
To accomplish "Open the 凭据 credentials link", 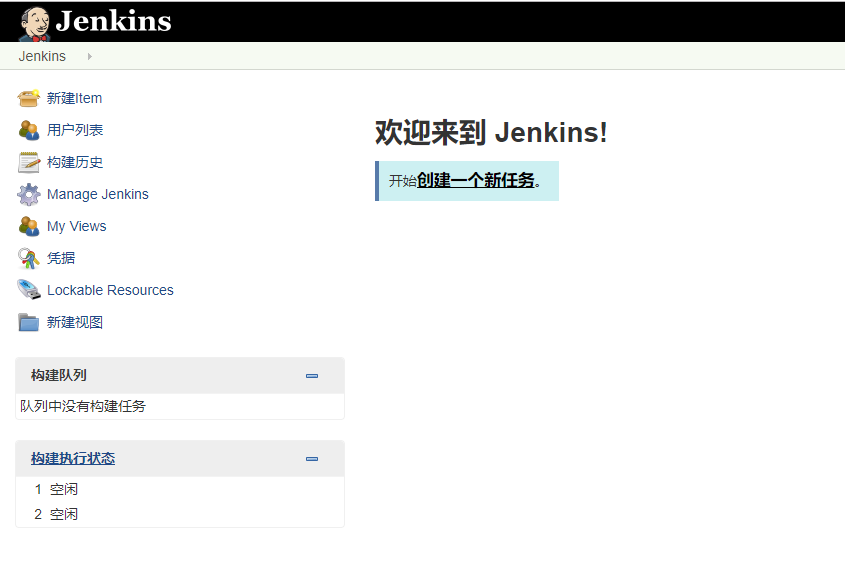I will pyautogui.click(x=61, y=258).
